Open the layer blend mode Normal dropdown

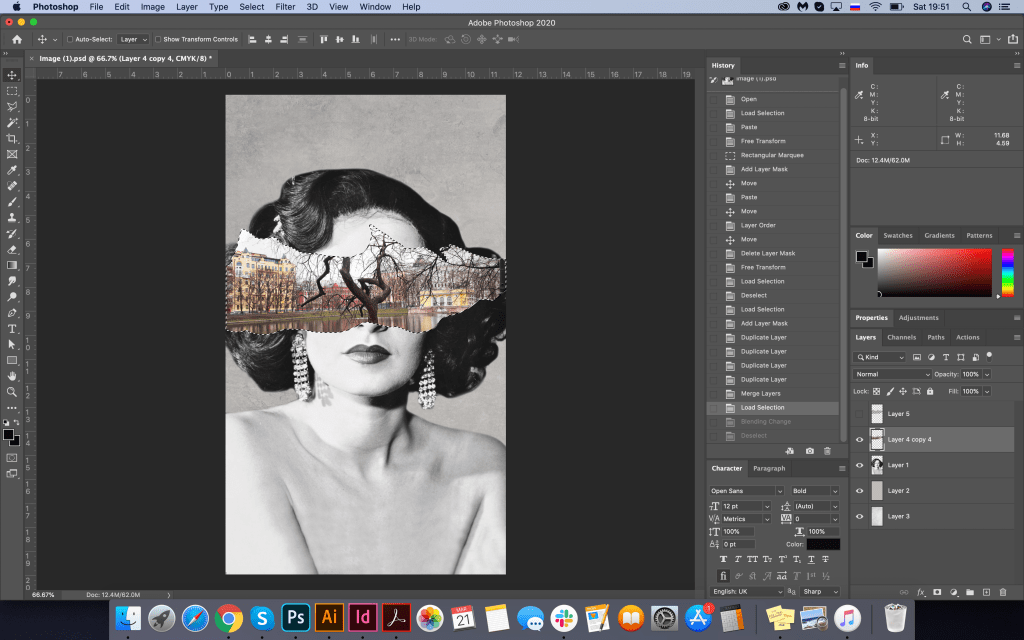892,374
